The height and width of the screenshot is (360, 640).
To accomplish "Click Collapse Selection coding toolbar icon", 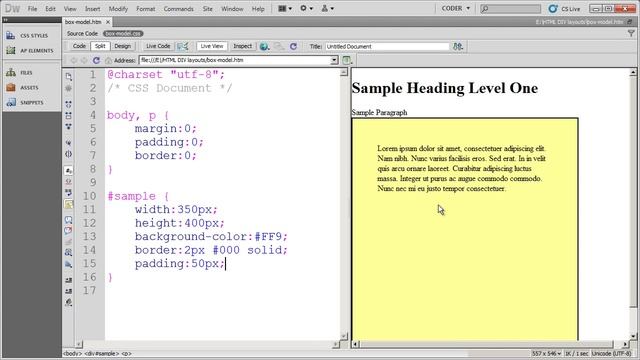I will point(69,116).
